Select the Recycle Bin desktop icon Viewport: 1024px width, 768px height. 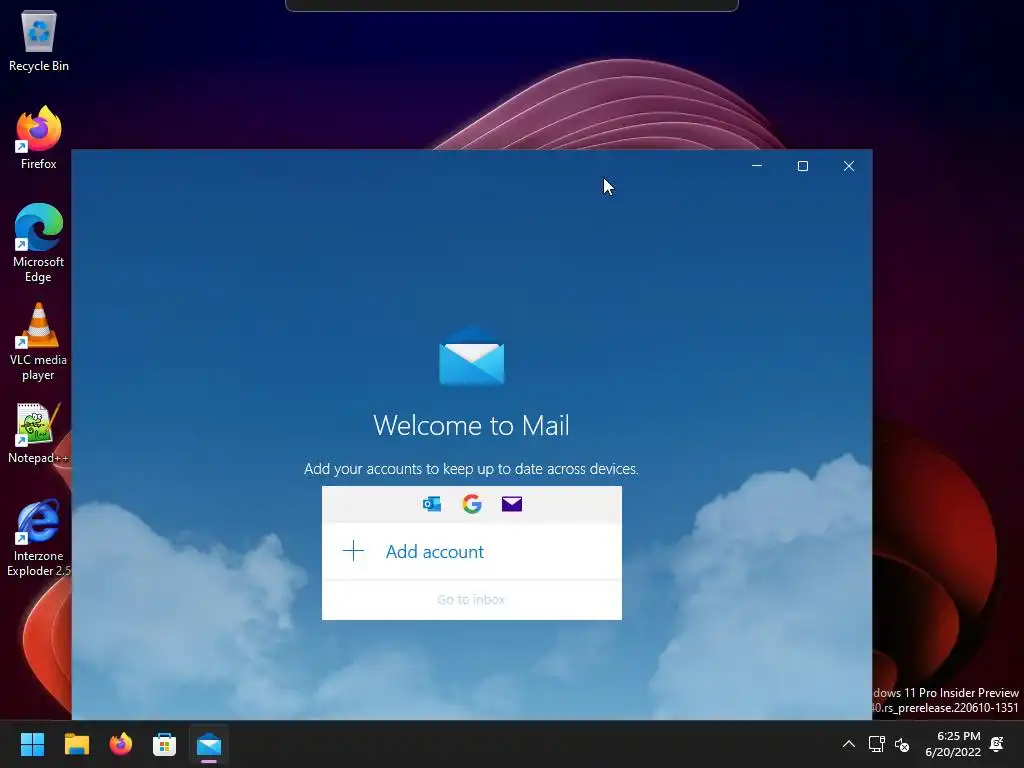[39, 40]
